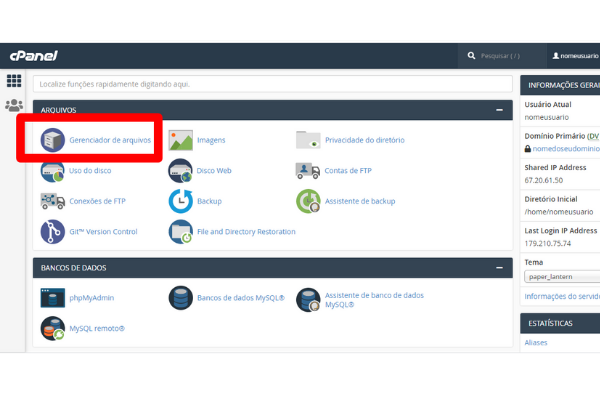Click the Estatísticas panel header

(560, 323)
